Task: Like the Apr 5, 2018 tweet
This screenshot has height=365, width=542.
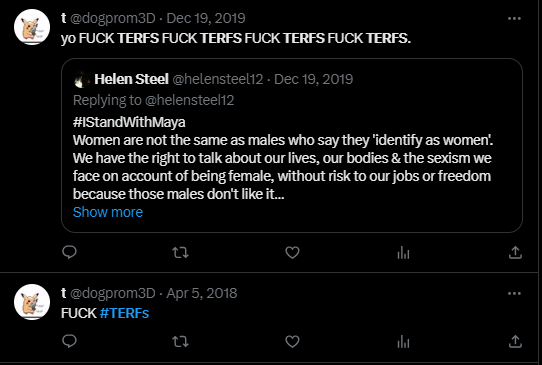Action: pos(292,342)
